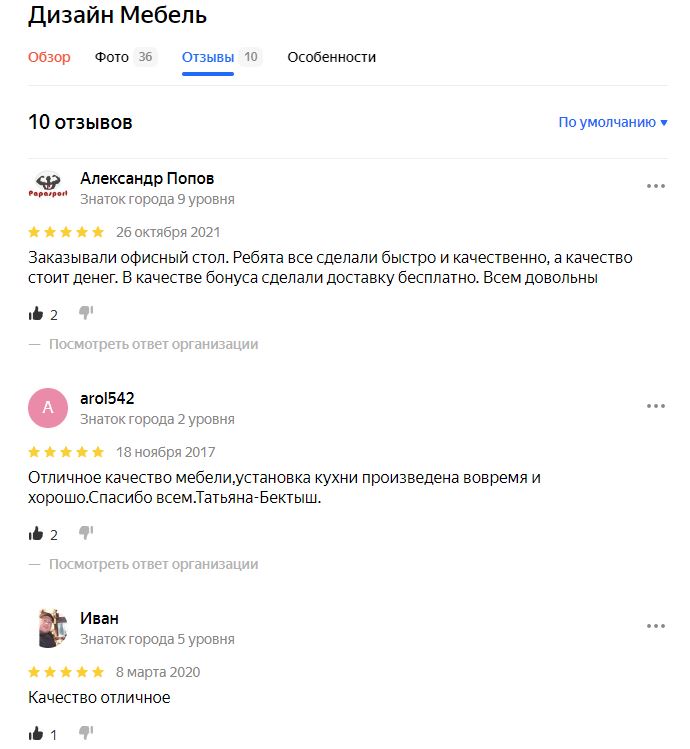Open Александр Попов's profile name link
690x749 pixels.
point(147,178)
